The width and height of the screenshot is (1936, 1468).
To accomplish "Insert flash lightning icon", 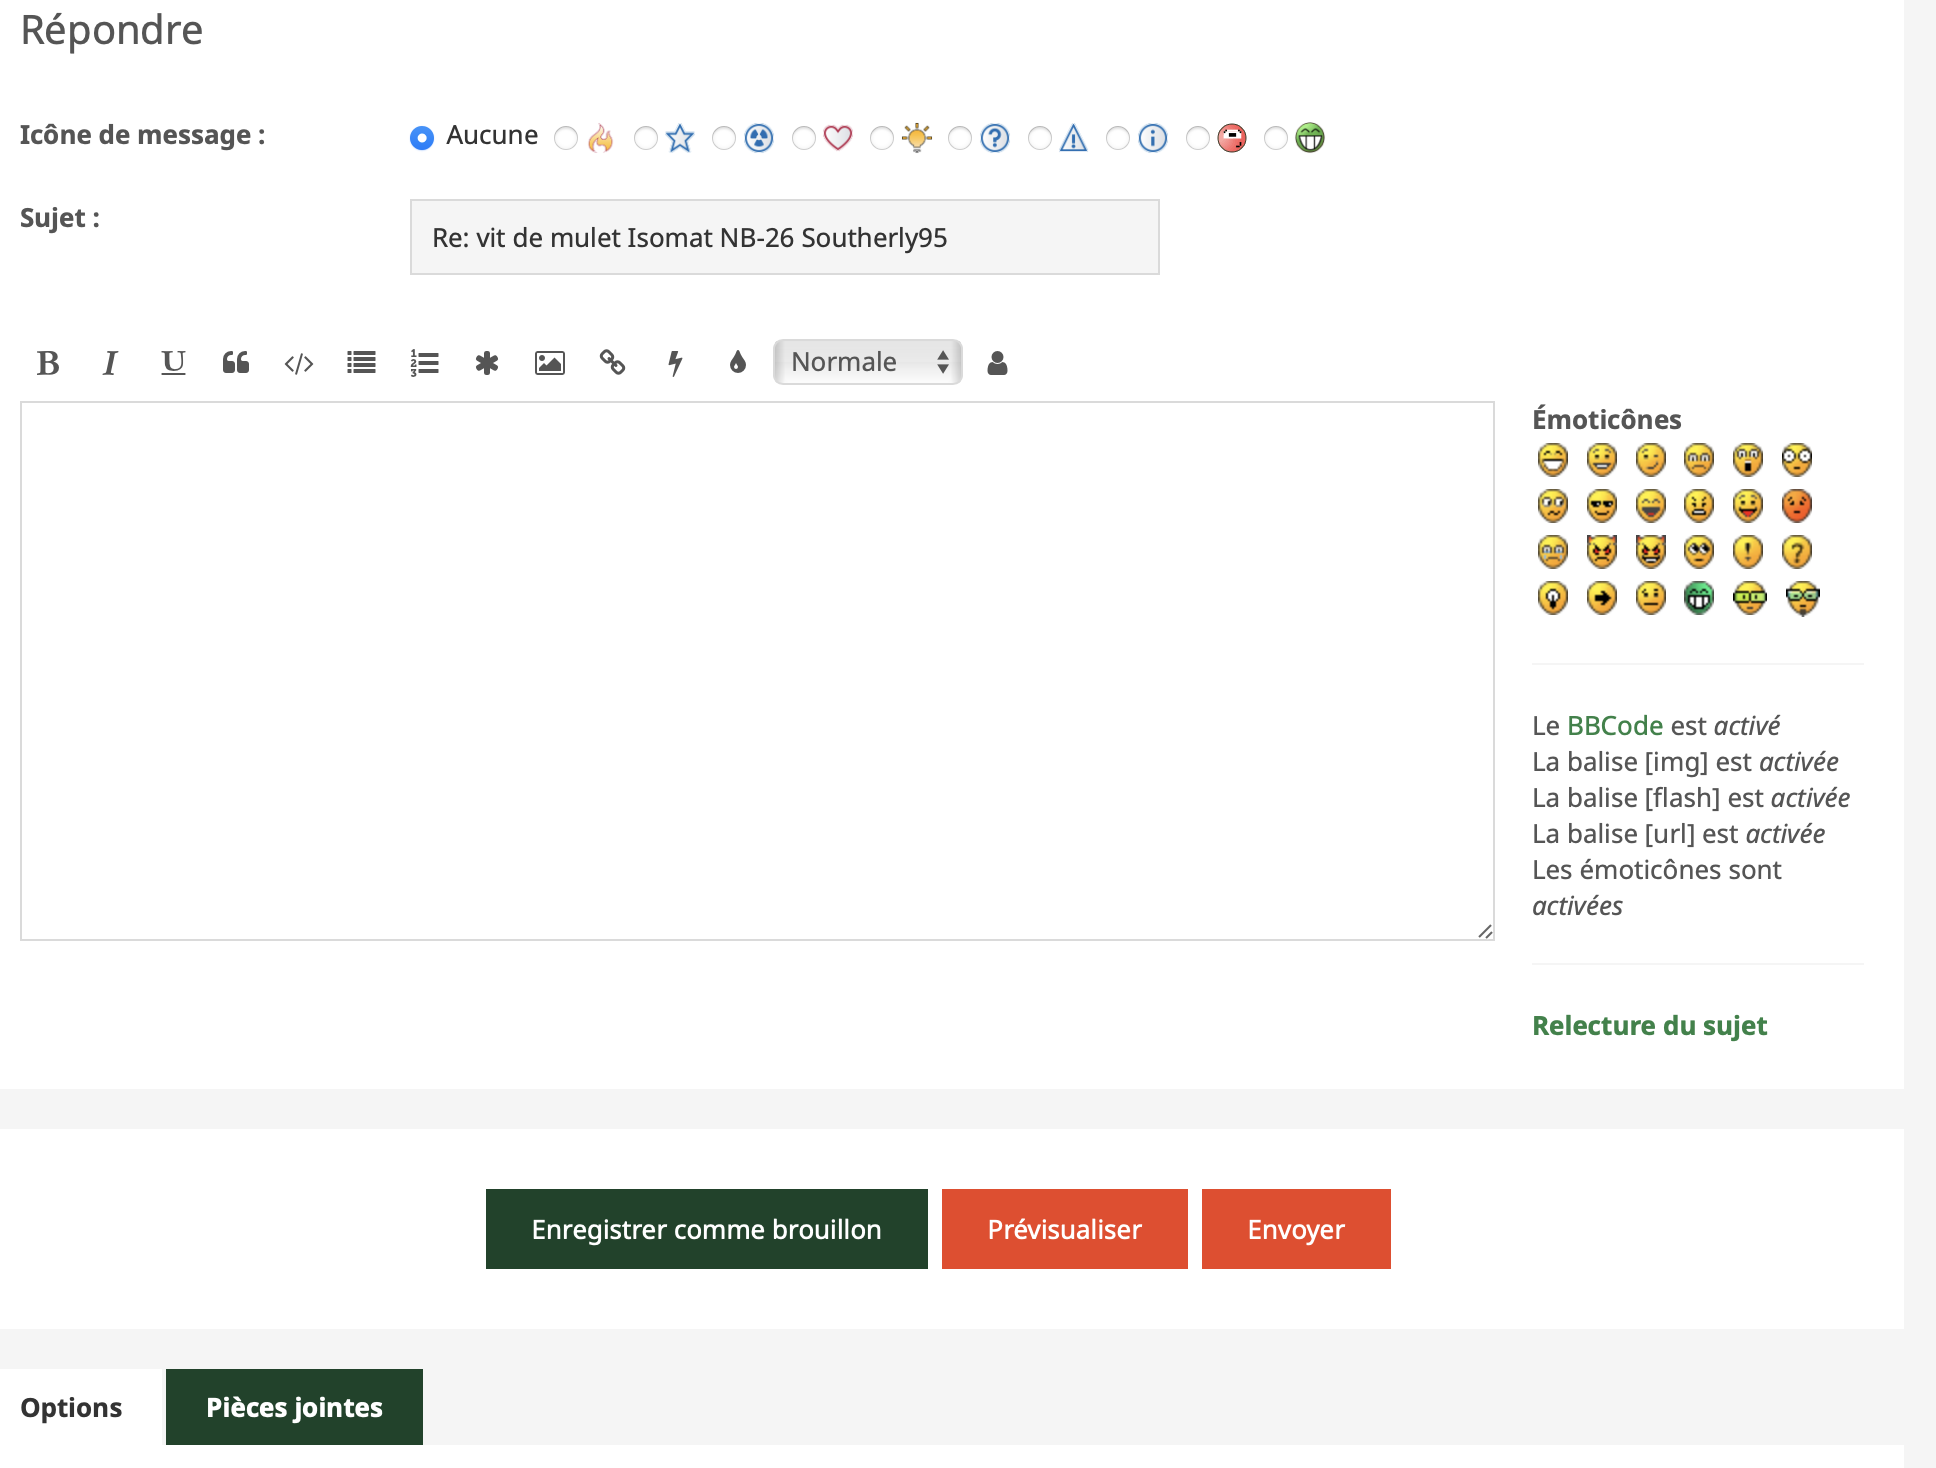I will click(x=675, y=363).
